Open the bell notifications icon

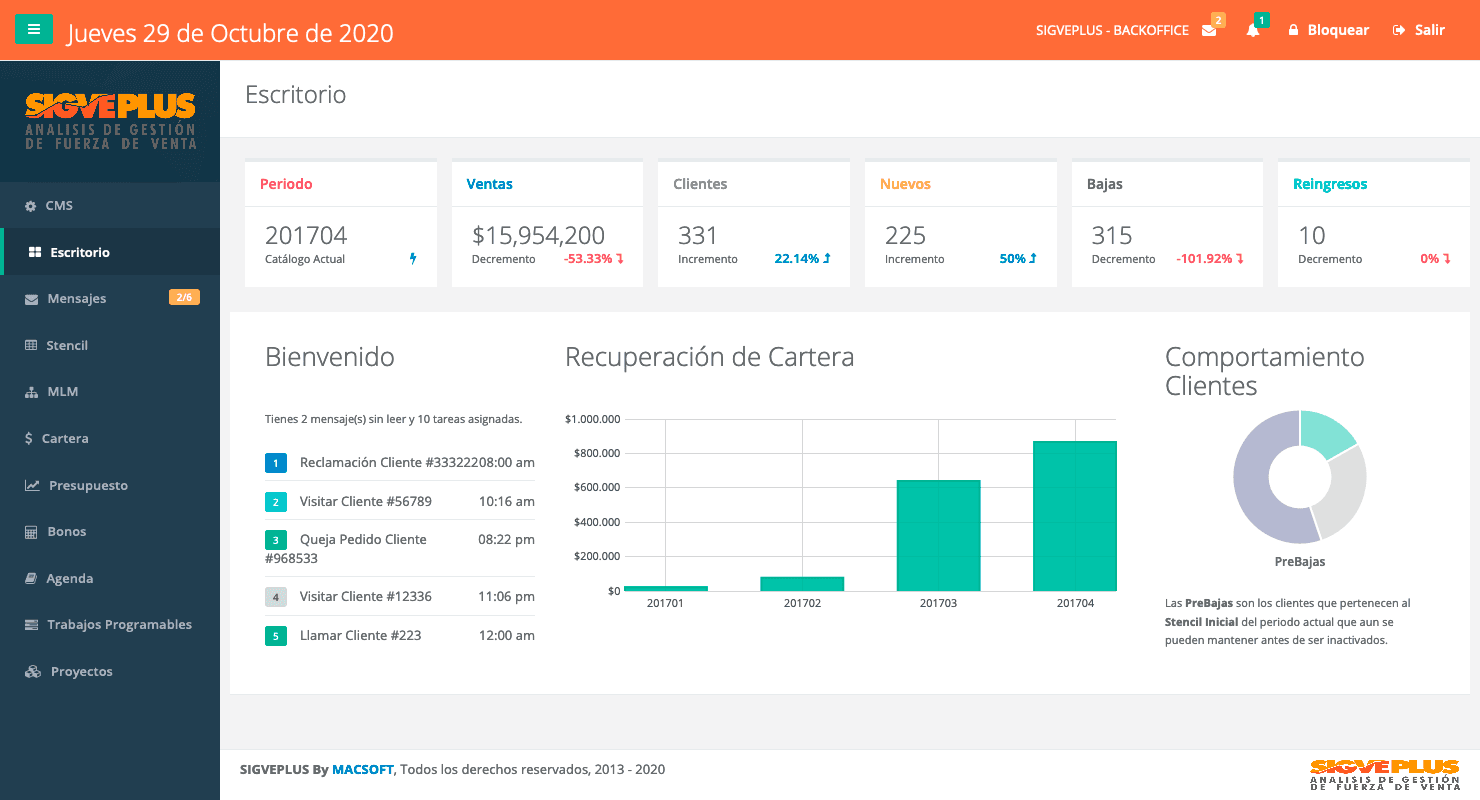pyautogui.click(x=1253, y=30)
